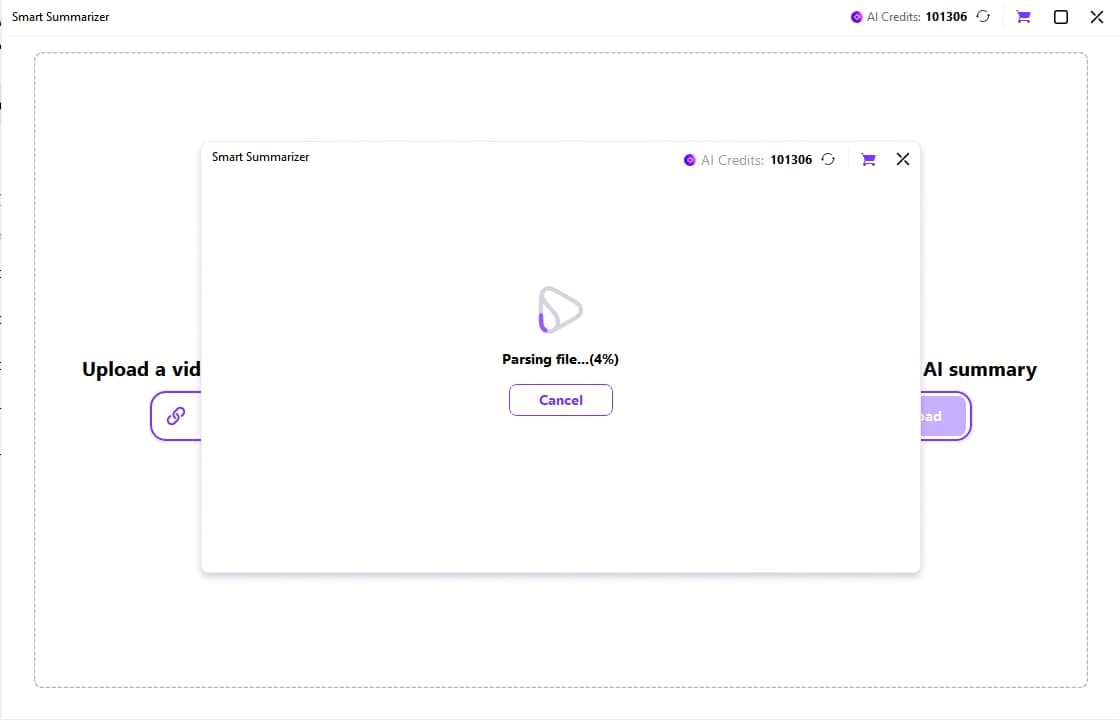
Task: Close the main Smart Summarizer window
Action: coord(1096,17)
